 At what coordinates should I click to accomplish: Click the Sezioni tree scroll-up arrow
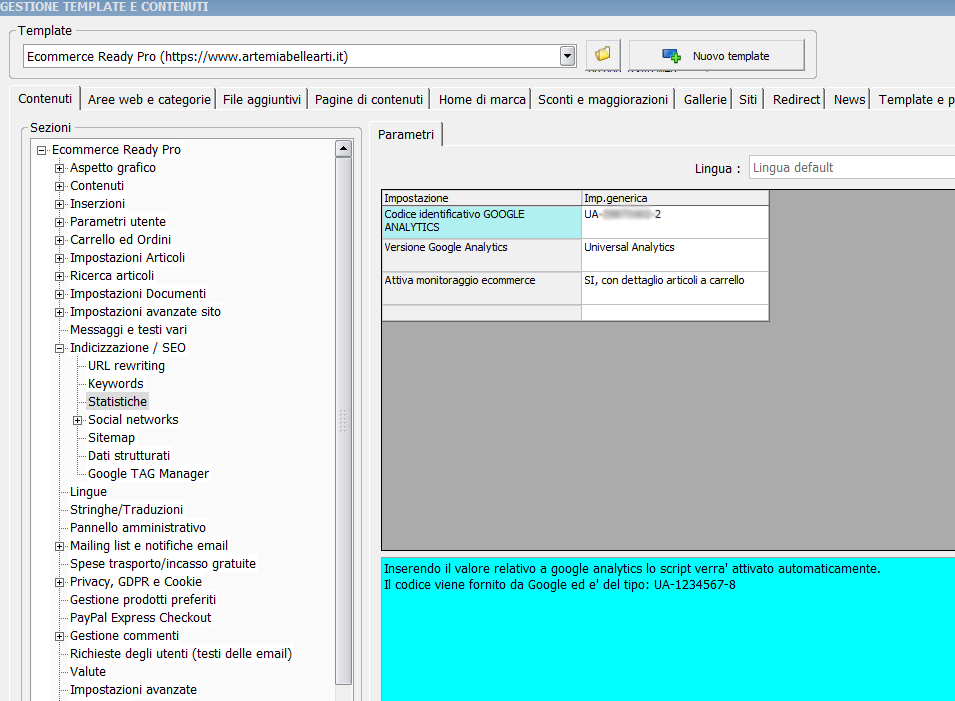[x=344, y=149]
